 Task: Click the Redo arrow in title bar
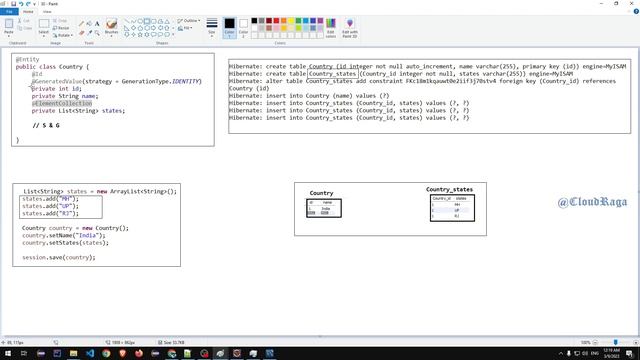pos(28,4)
